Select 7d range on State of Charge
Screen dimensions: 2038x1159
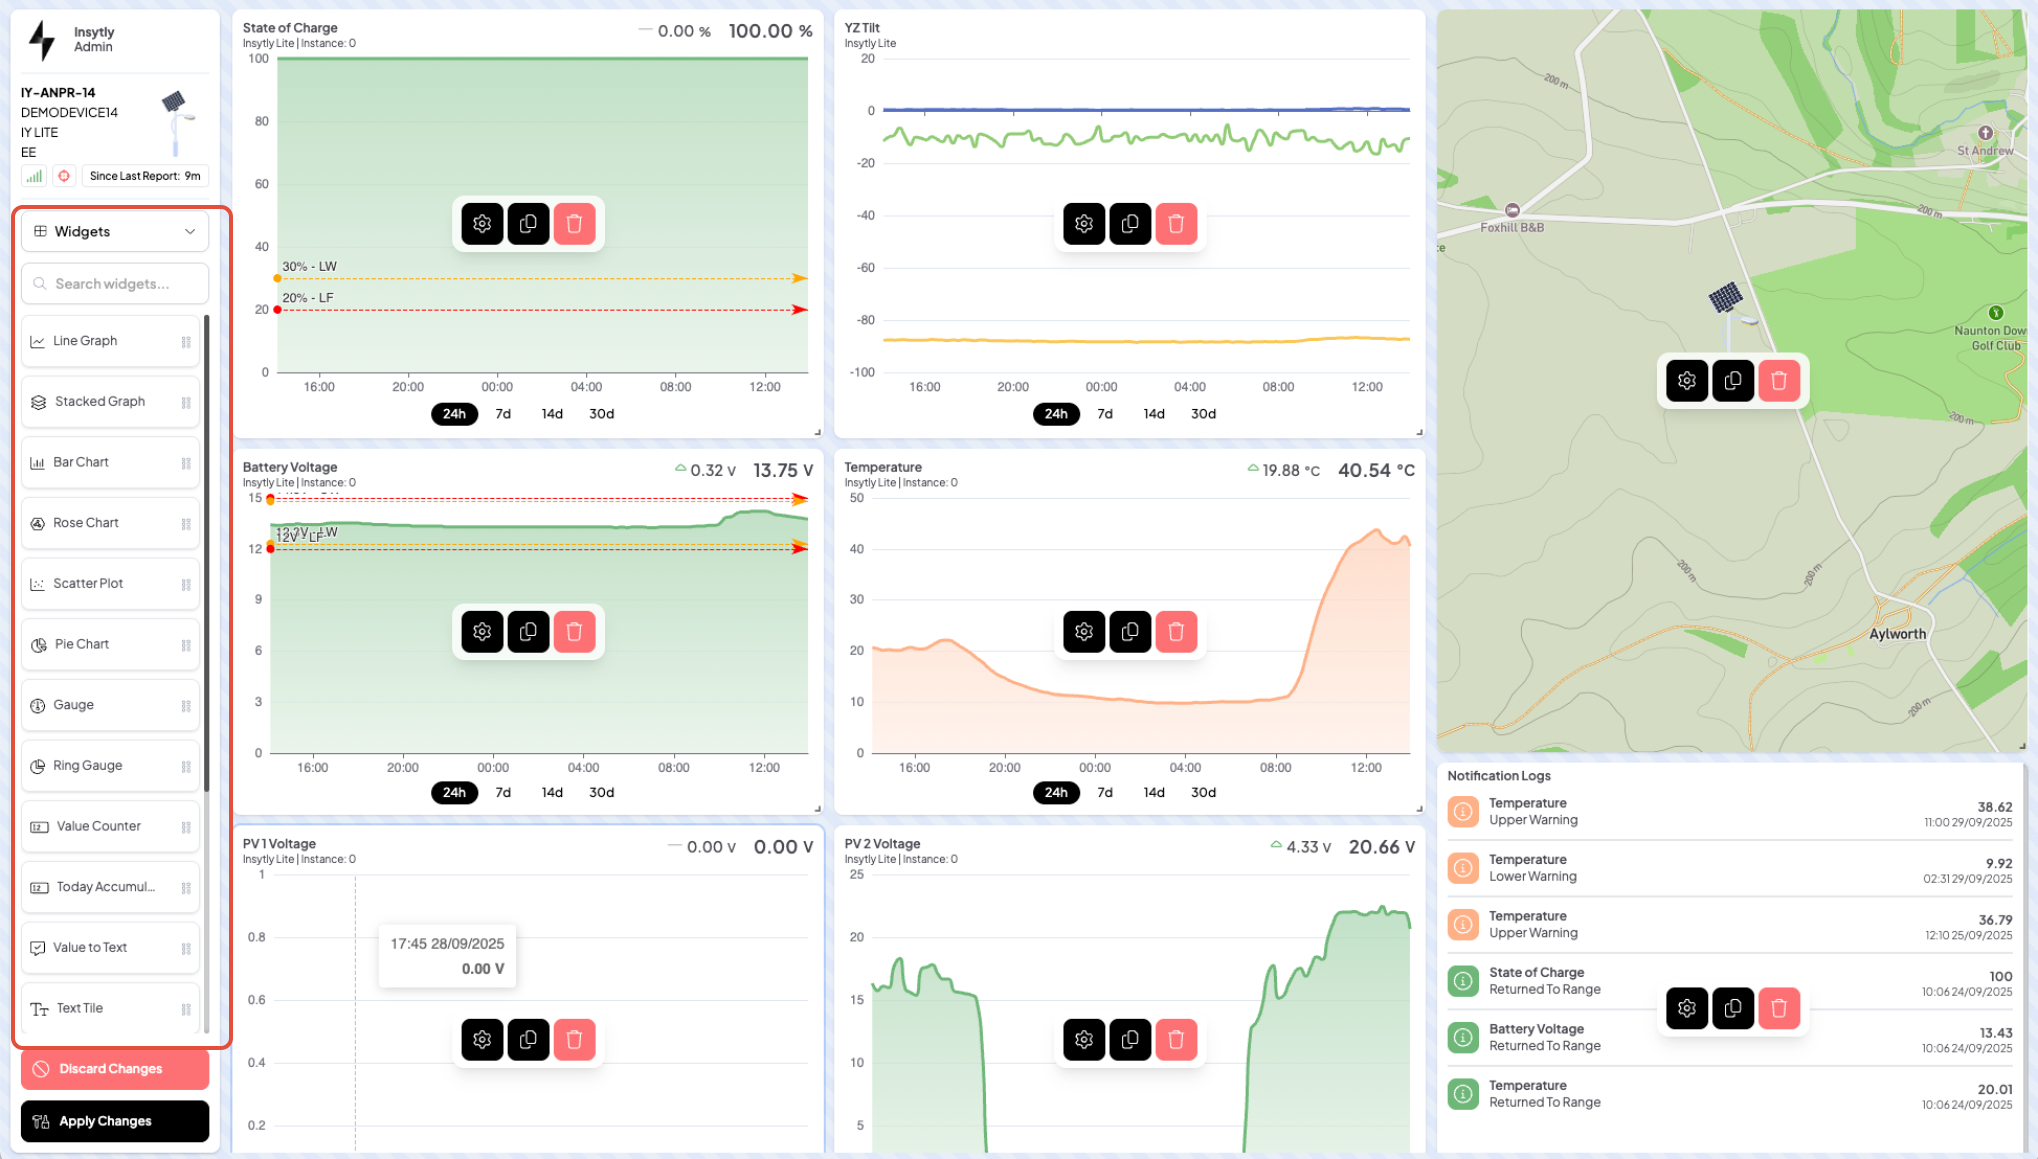503,414
